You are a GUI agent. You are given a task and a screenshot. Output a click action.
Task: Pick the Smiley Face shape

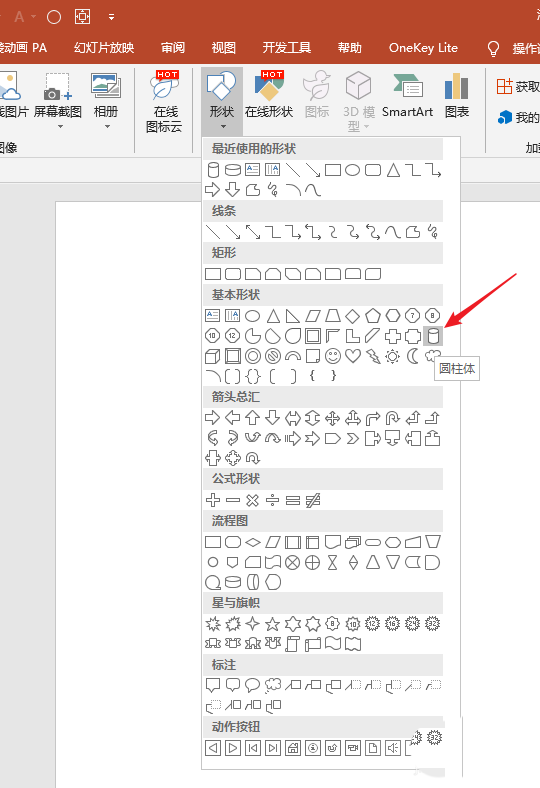tap(333, 356)
